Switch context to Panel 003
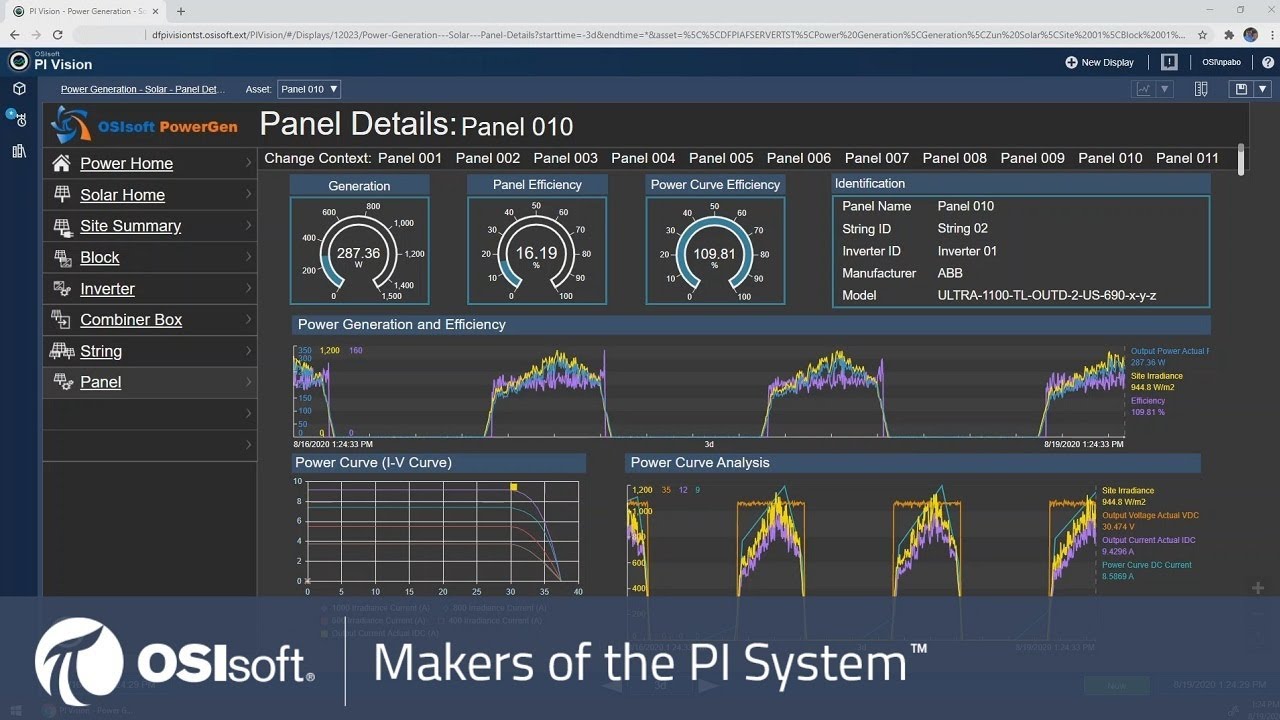 coord(566,158)
